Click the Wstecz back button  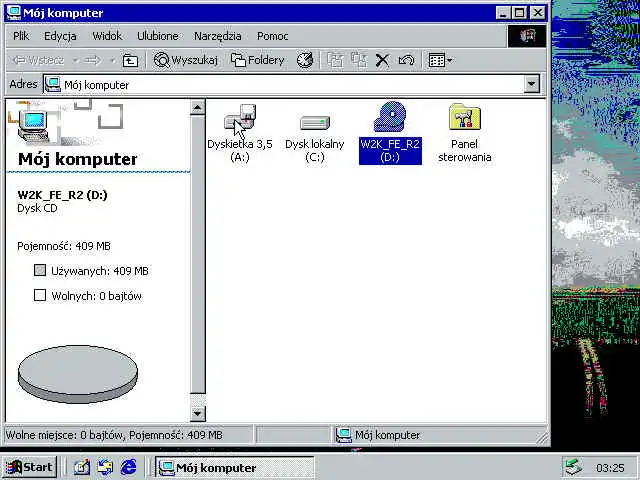coord(38,60)
